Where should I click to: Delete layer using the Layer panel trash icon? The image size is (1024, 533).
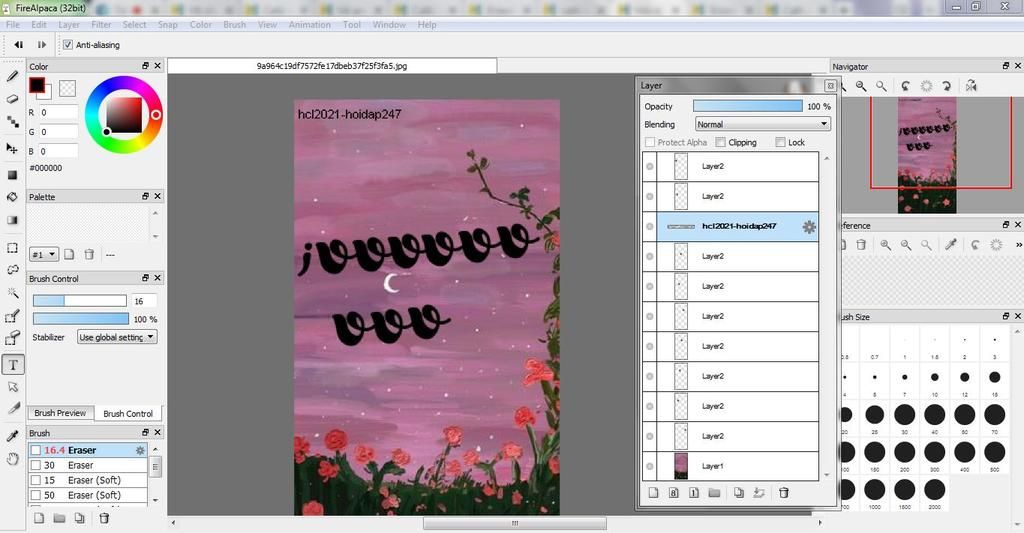coord(784,493)
